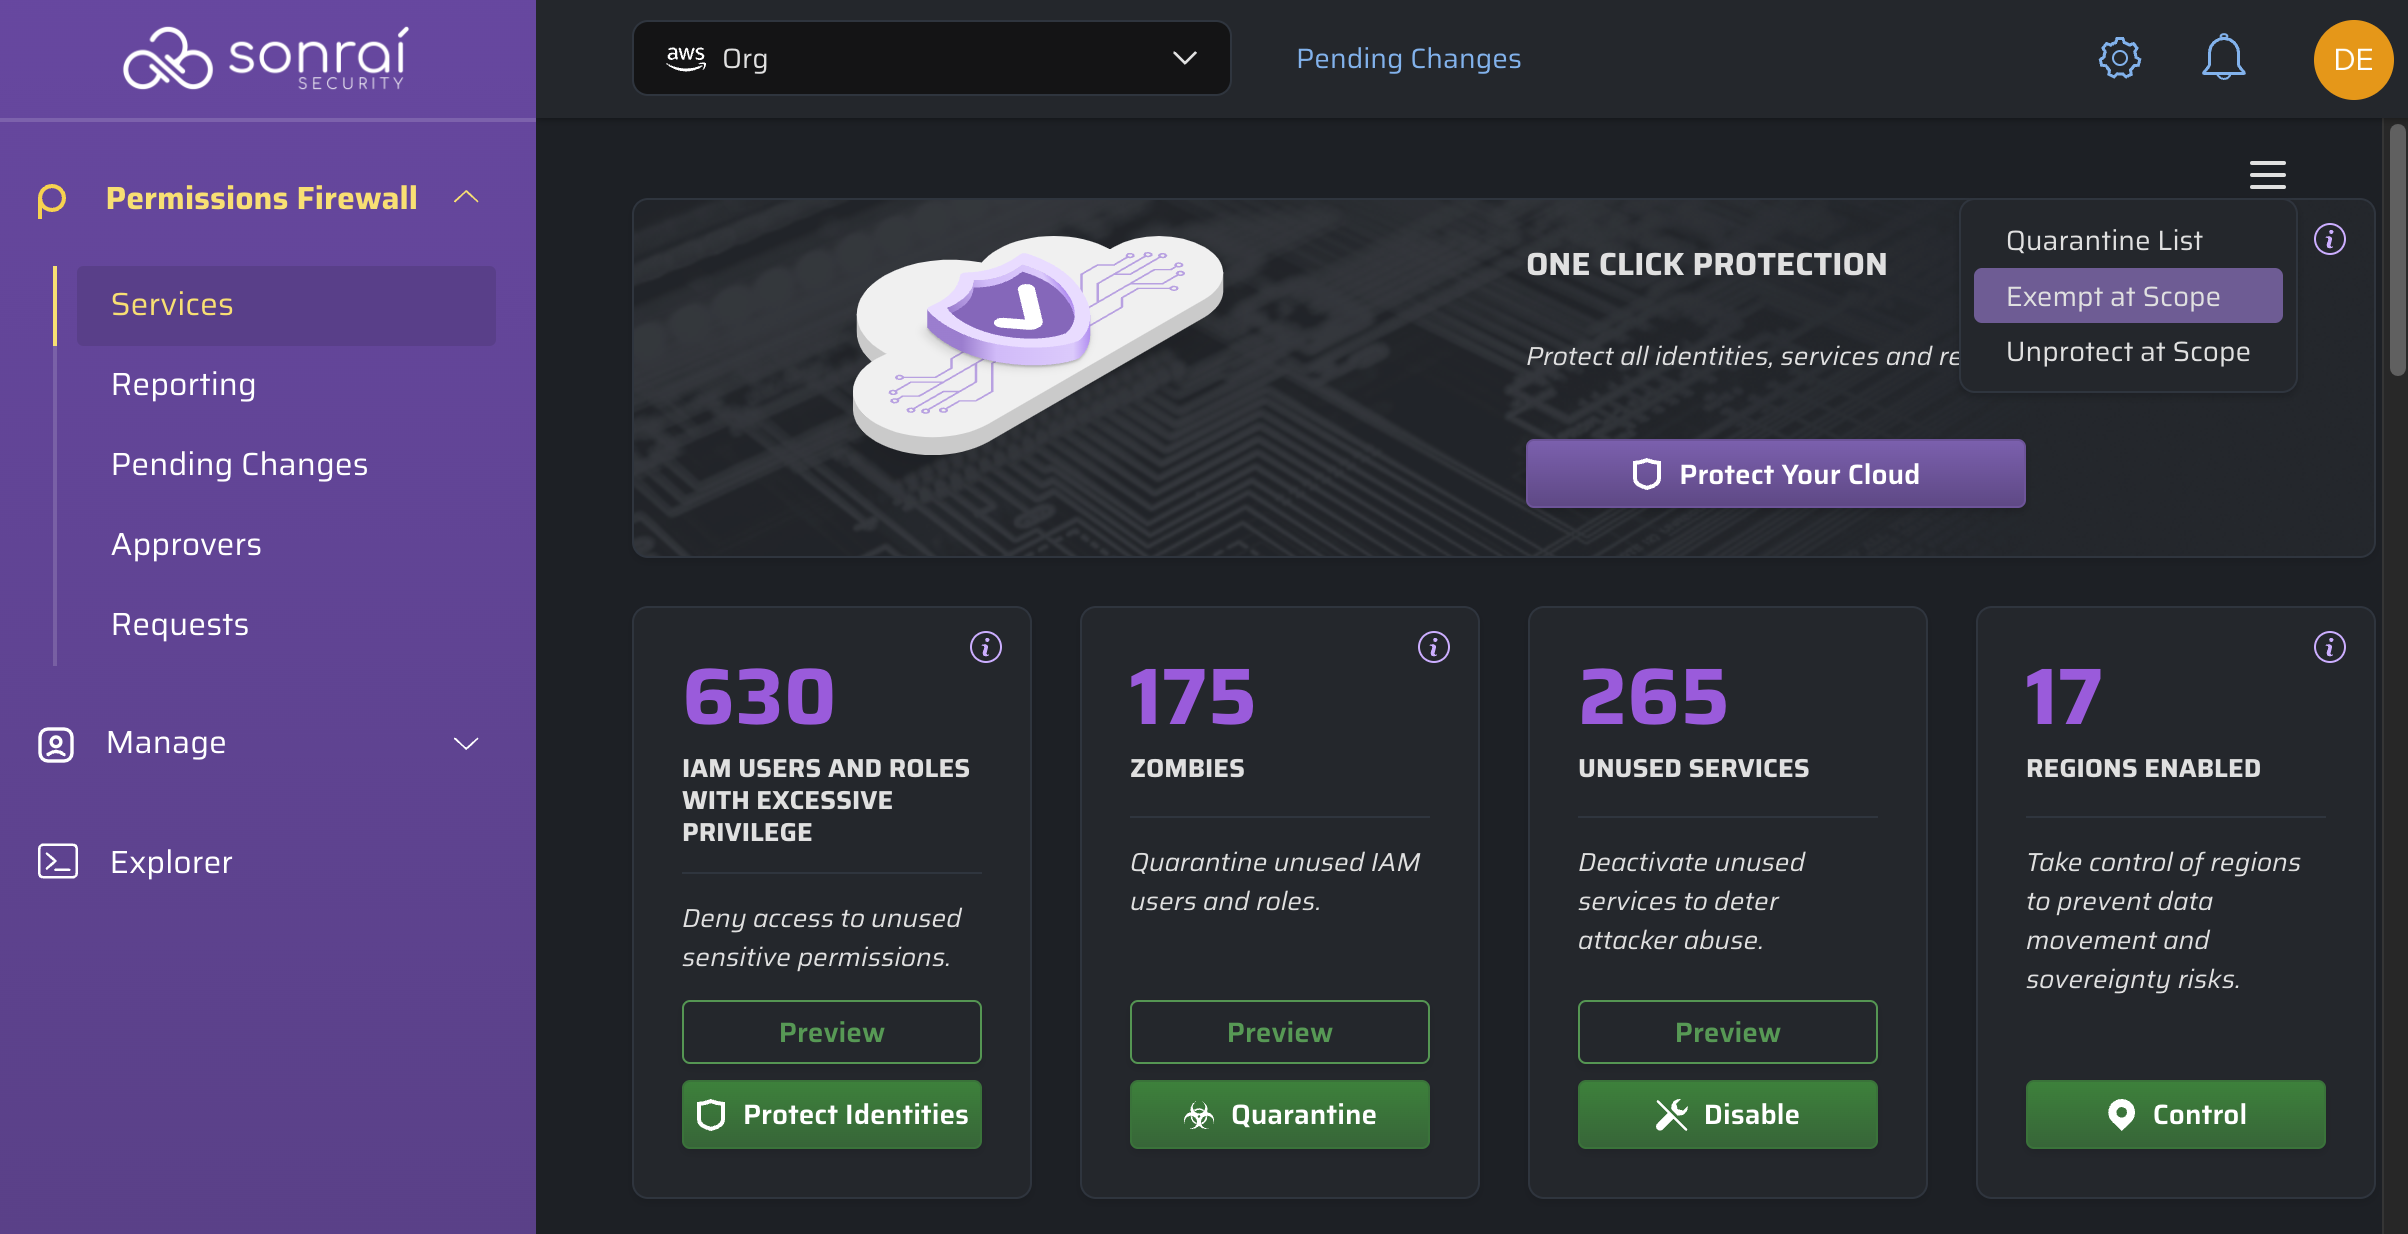Click the Protect Your Cloud button

(1775, 474)
